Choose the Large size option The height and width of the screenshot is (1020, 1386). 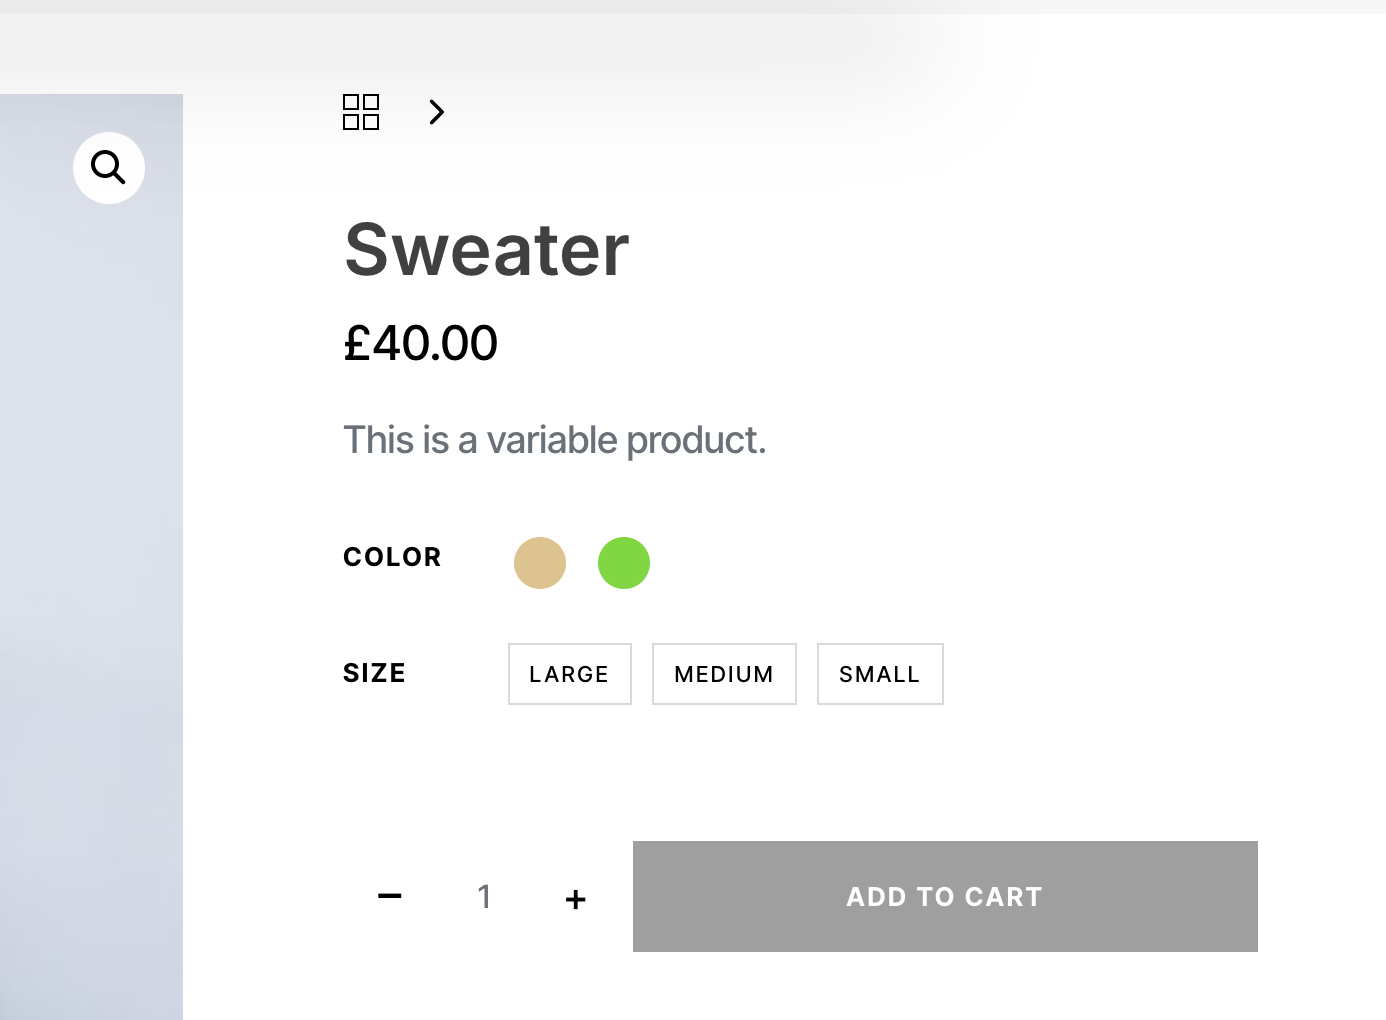click(570, 674)
